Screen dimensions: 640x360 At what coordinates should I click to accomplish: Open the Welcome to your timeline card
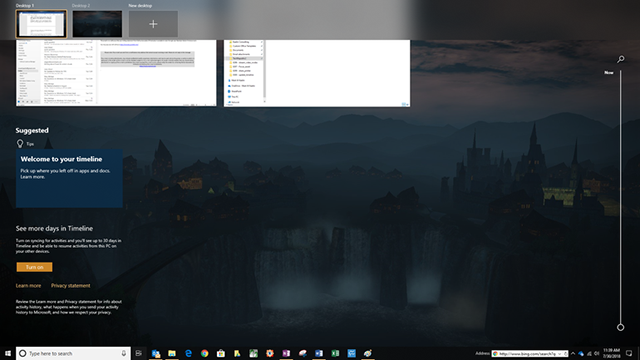tap(69, 178)
